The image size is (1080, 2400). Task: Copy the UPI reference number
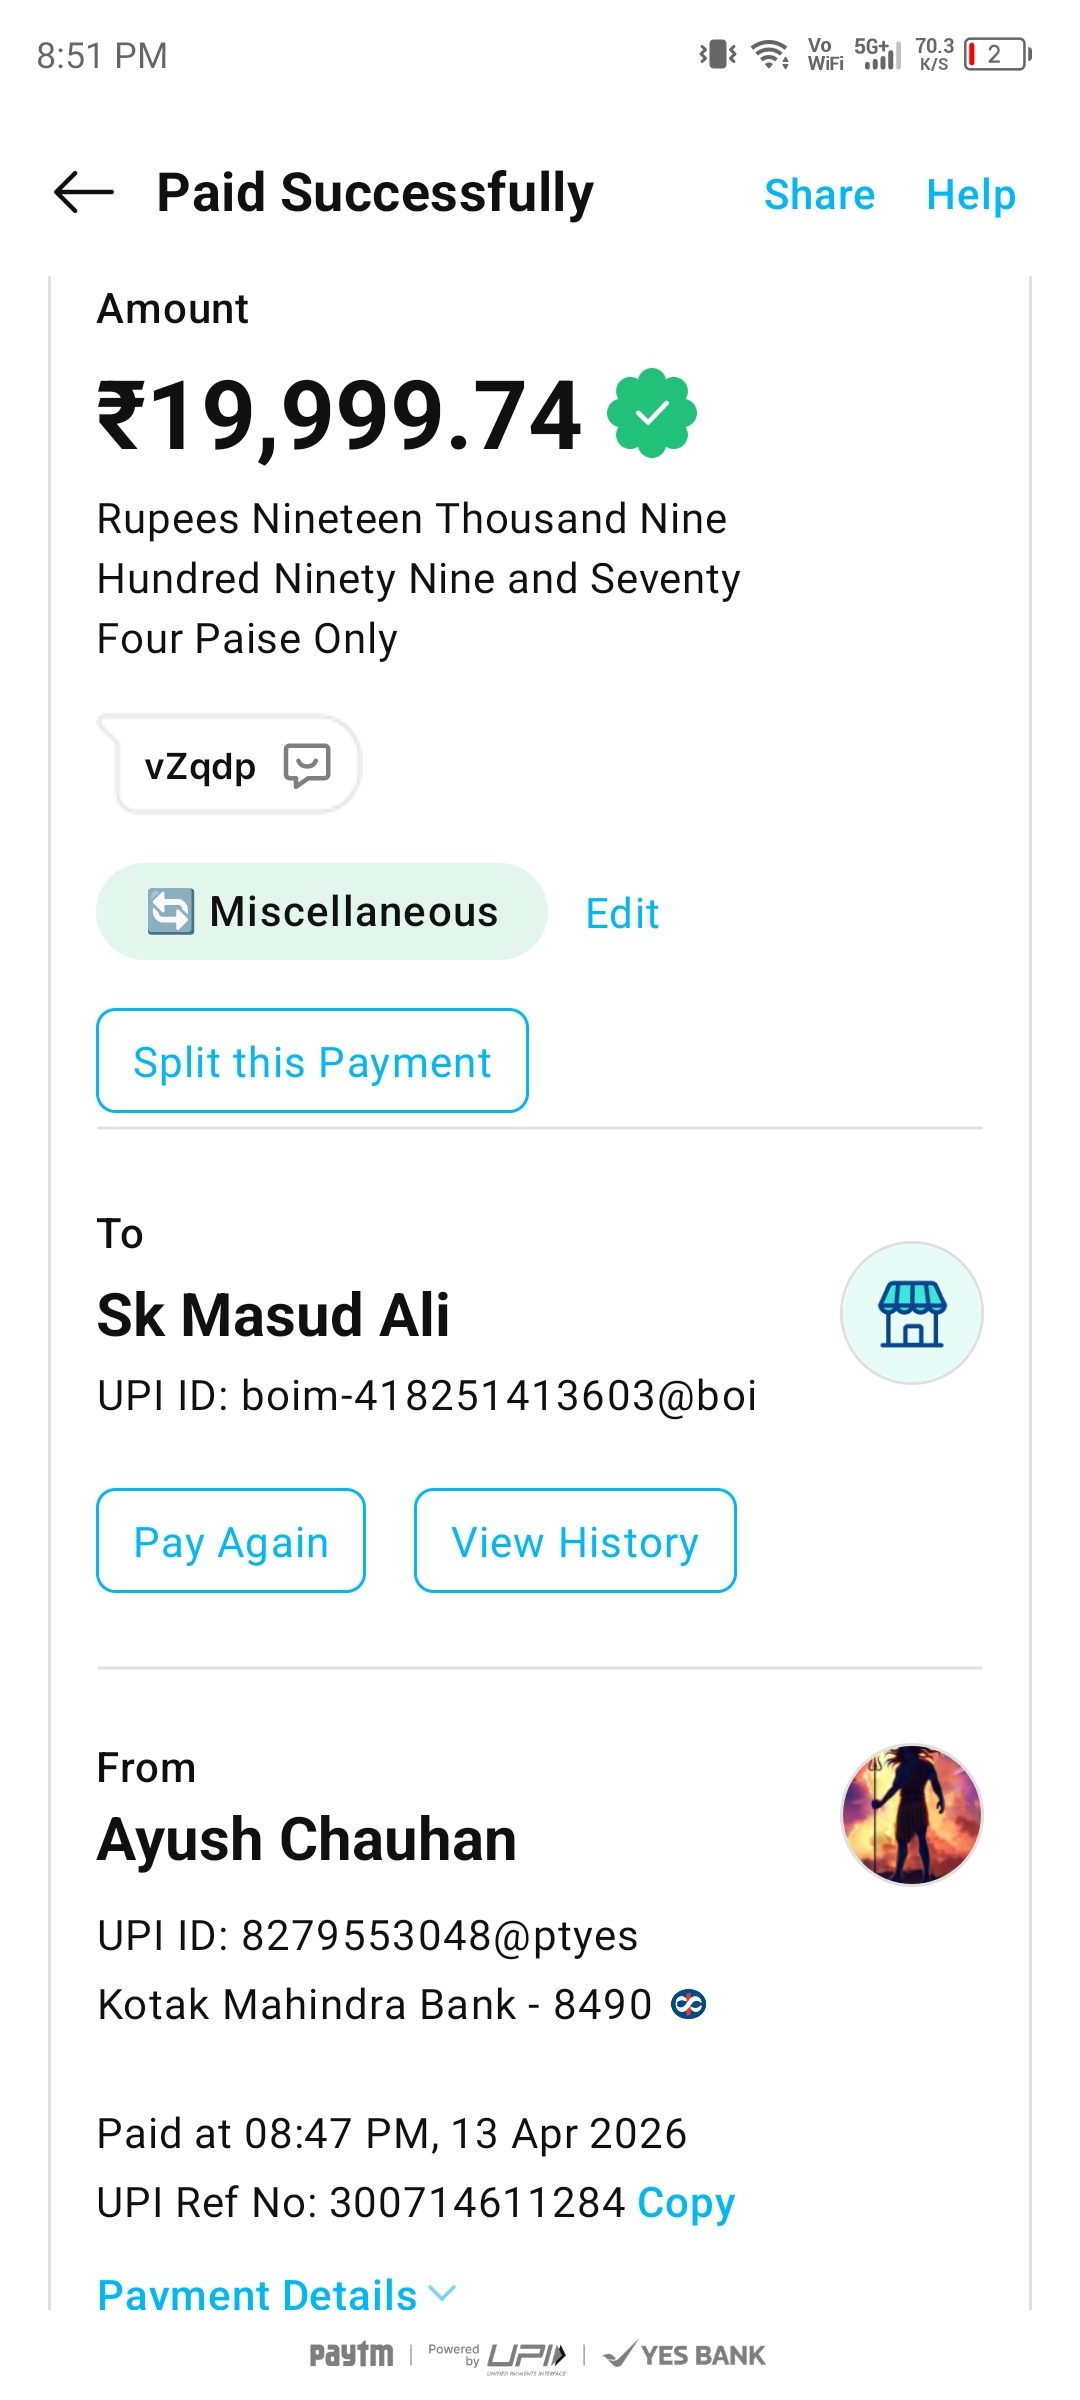click(686, 2202)
